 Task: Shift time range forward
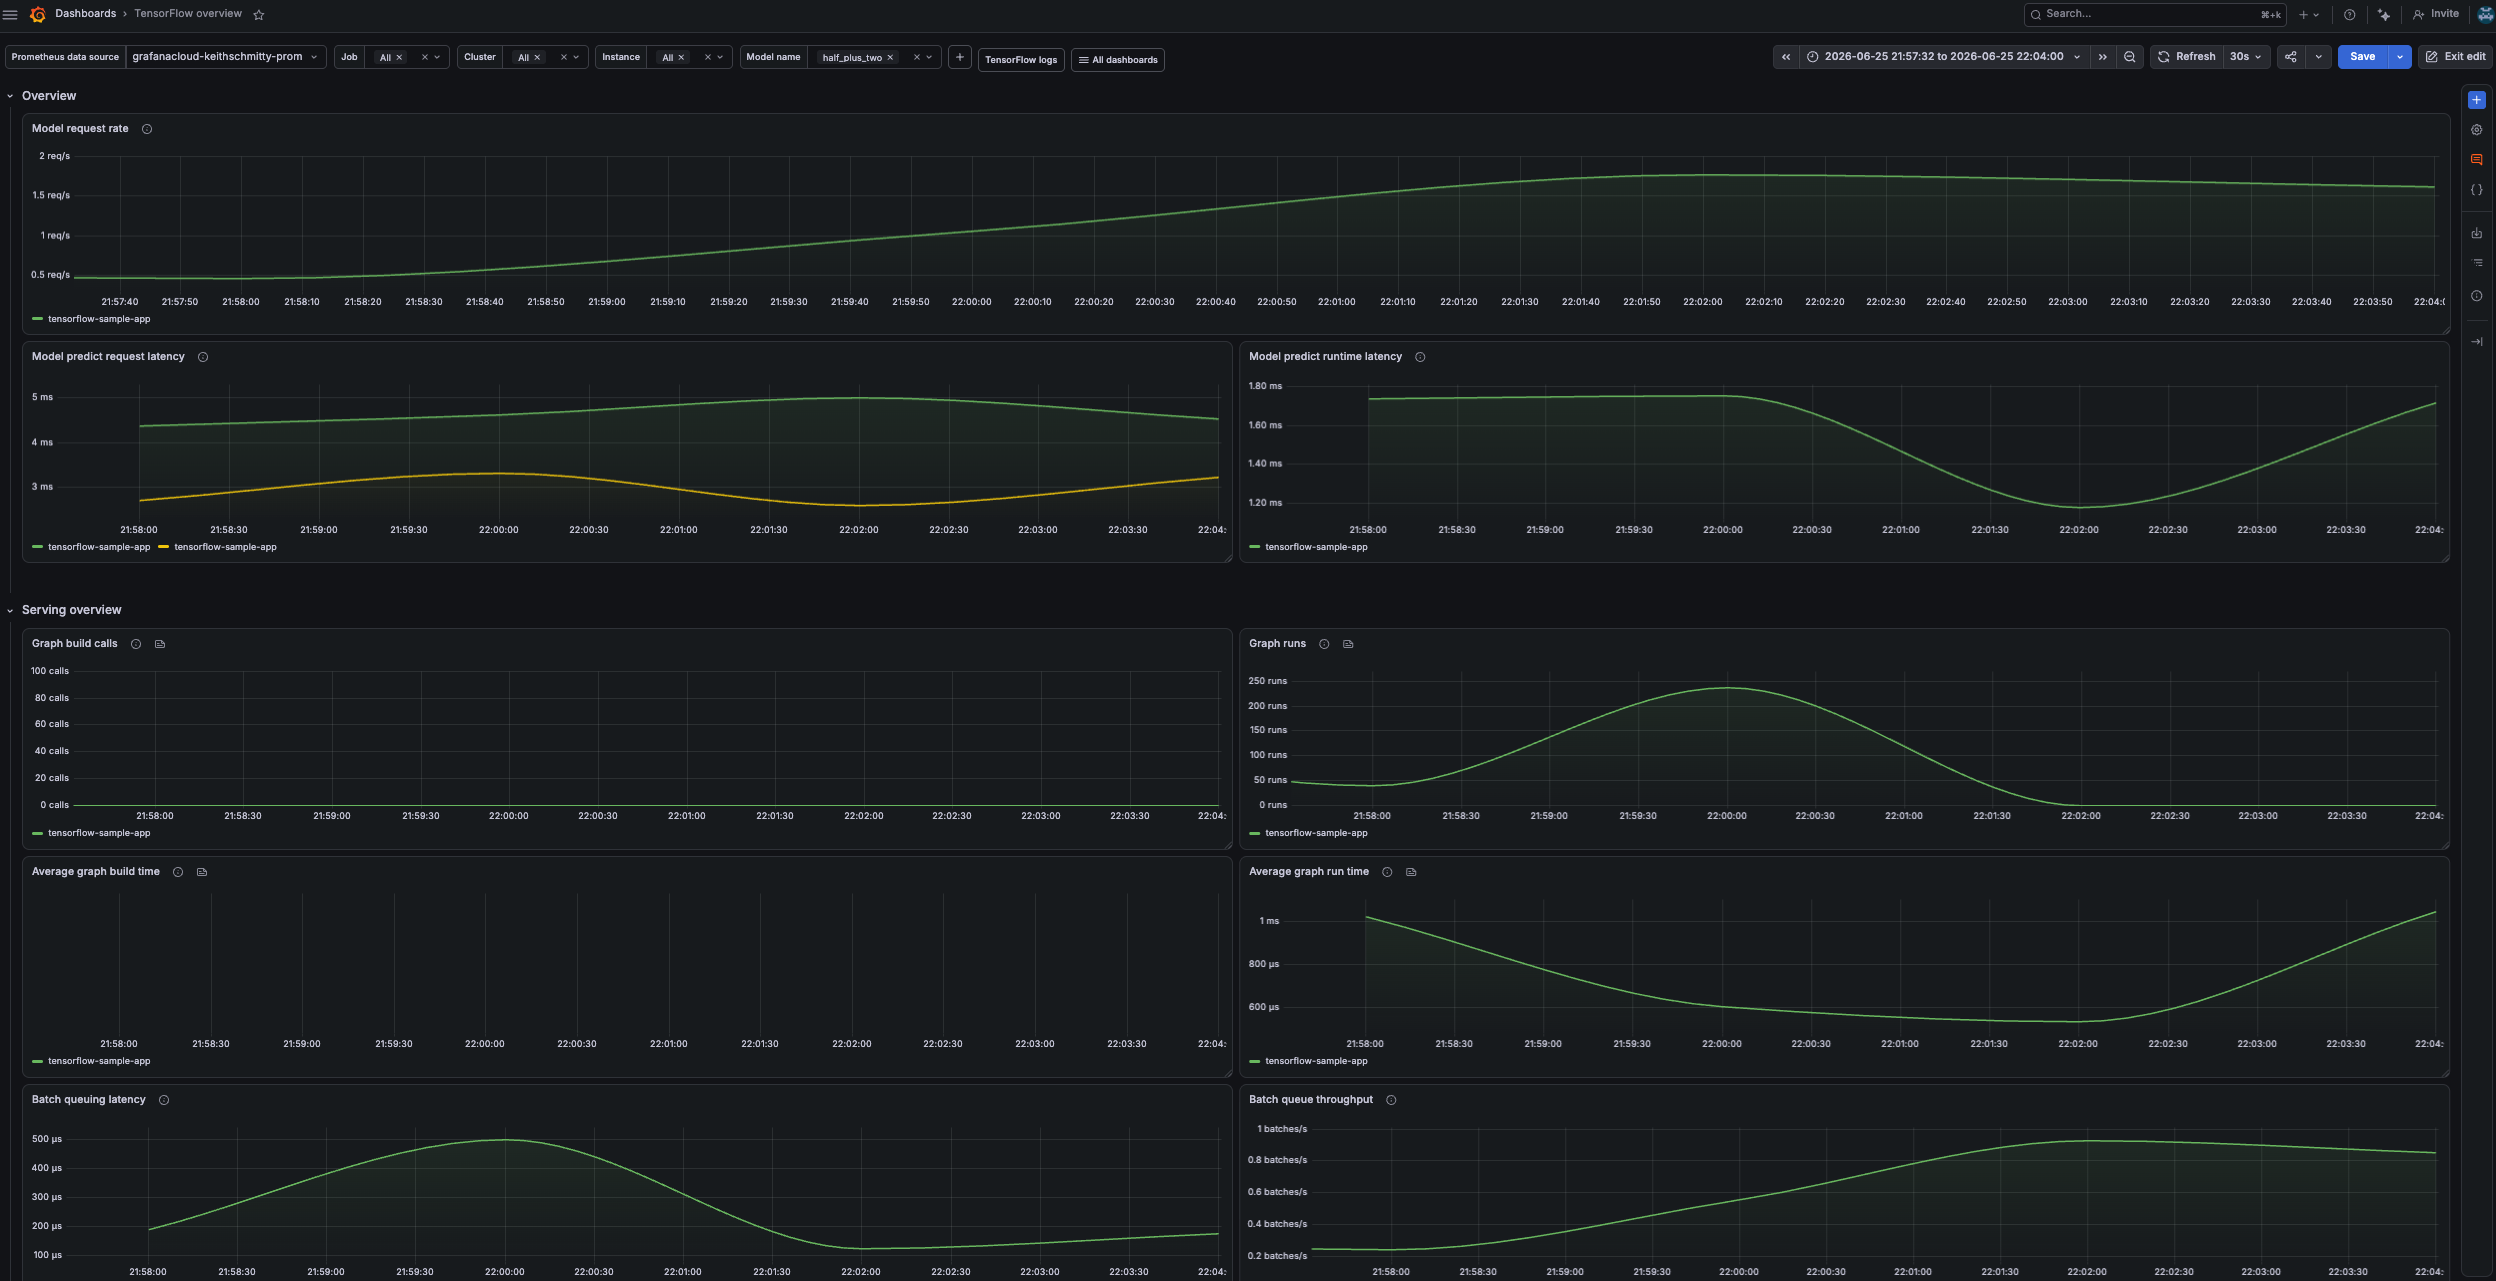pyautogui.click(x=2102, y=57)
